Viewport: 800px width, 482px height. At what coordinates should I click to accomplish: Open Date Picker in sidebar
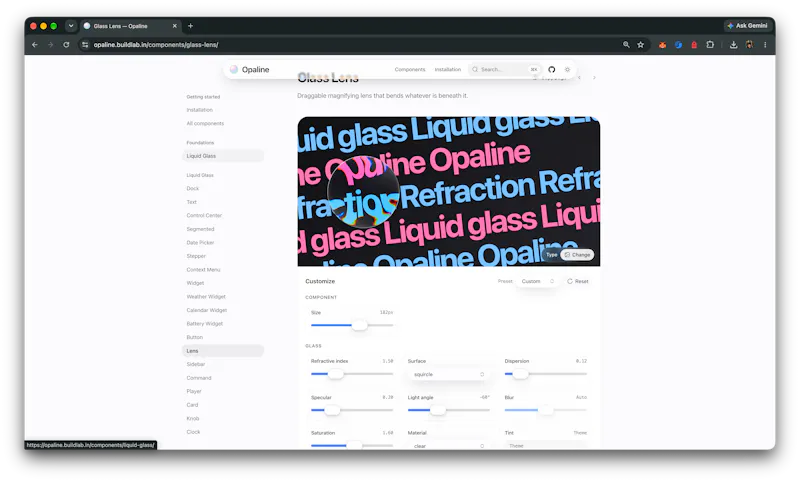pyautogui.click(x=200, y=243)
